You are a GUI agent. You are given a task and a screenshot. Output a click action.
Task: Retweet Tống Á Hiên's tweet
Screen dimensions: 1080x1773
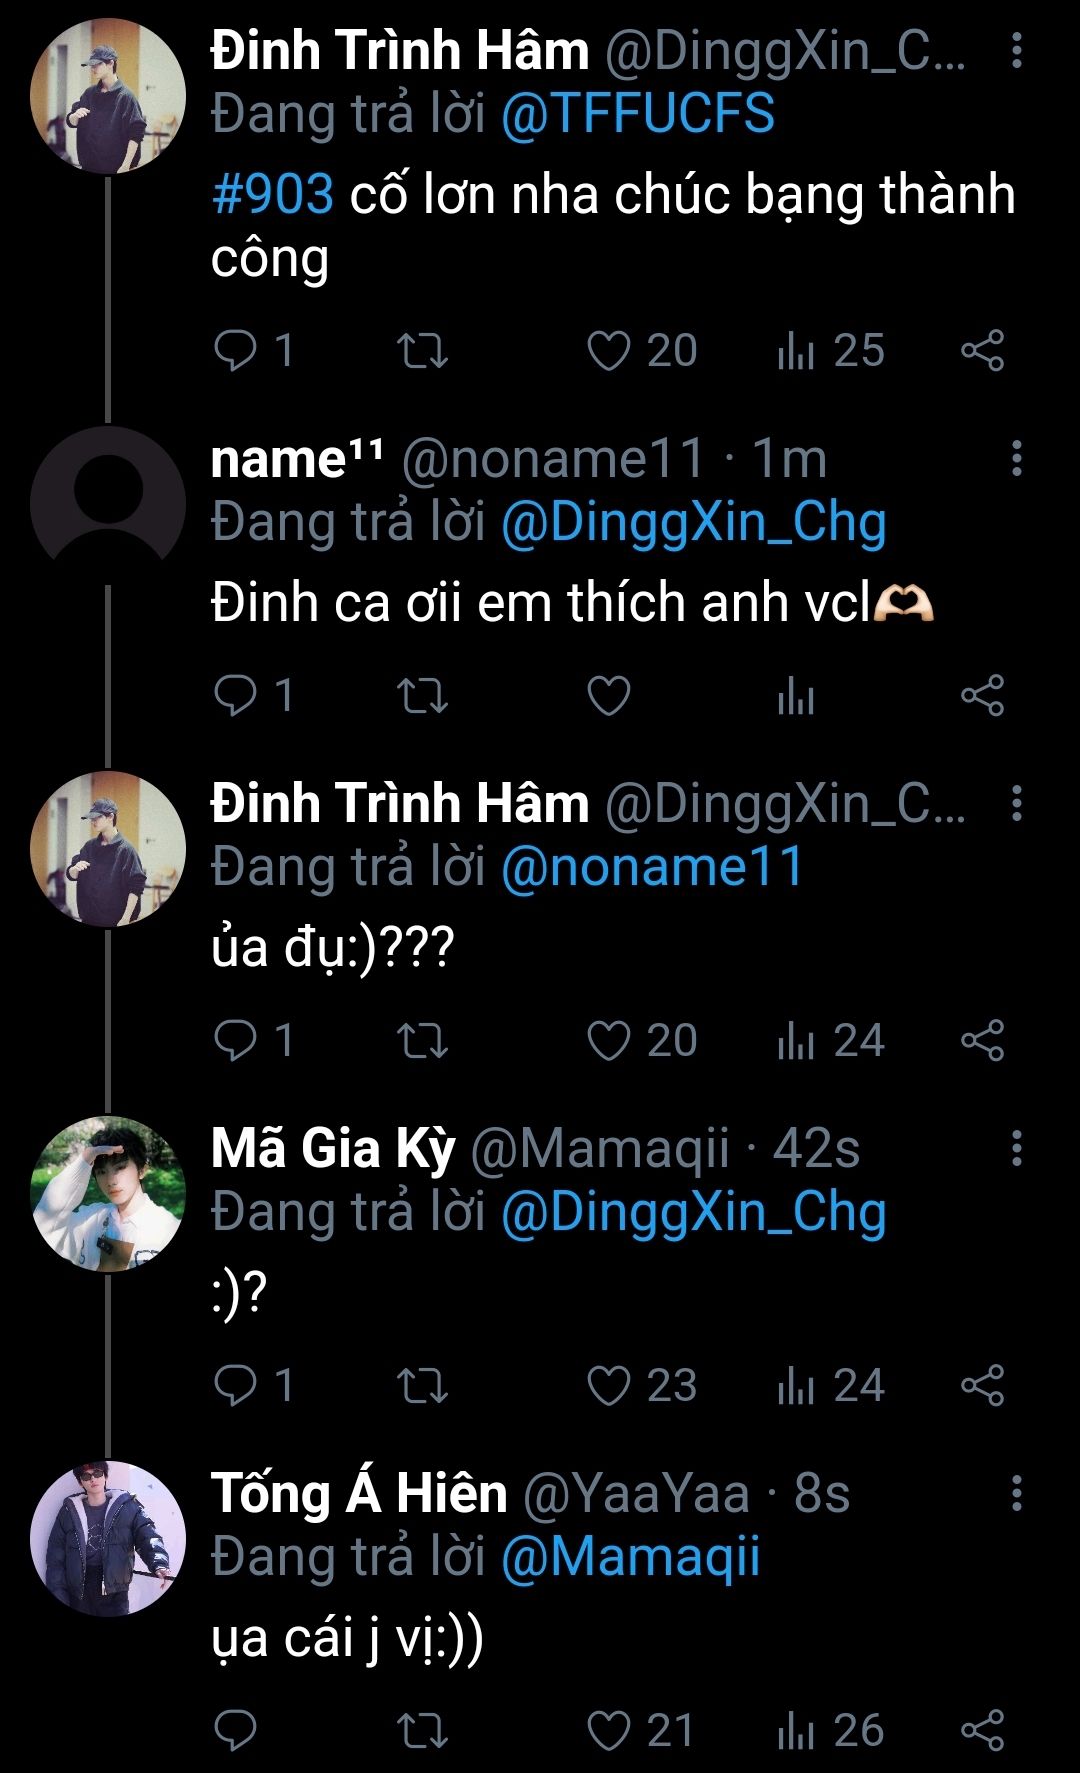(x=422, y=1731)
